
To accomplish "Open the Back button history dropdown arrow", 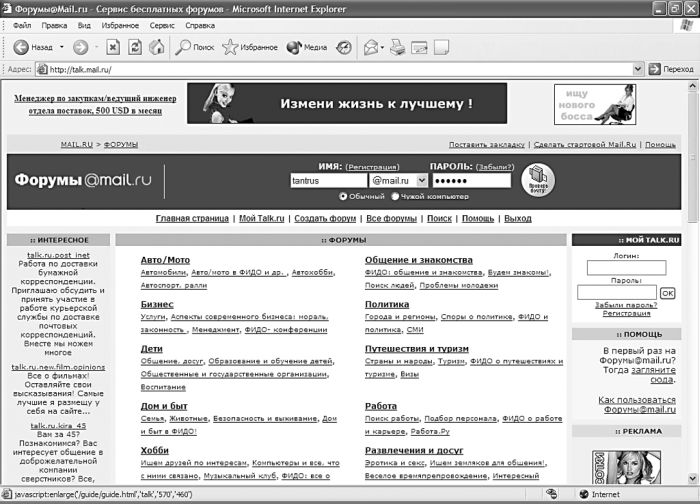I will (62, 47).
